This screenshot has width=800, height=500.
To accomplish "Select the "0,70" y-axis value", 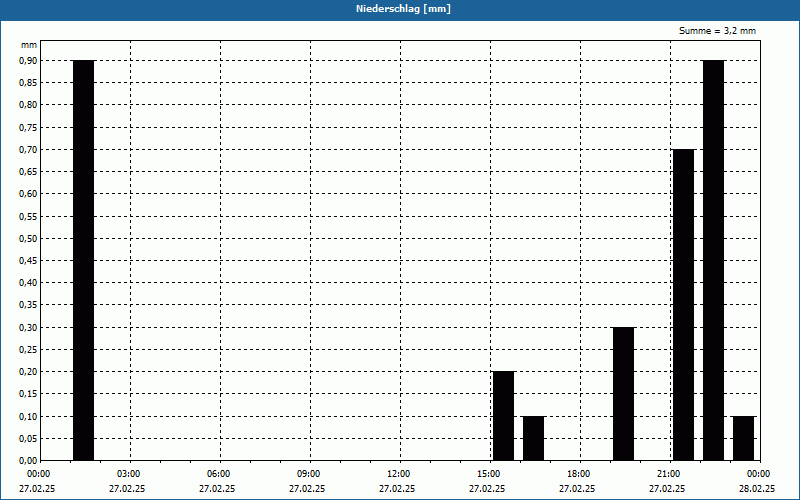I will point(28,149).
